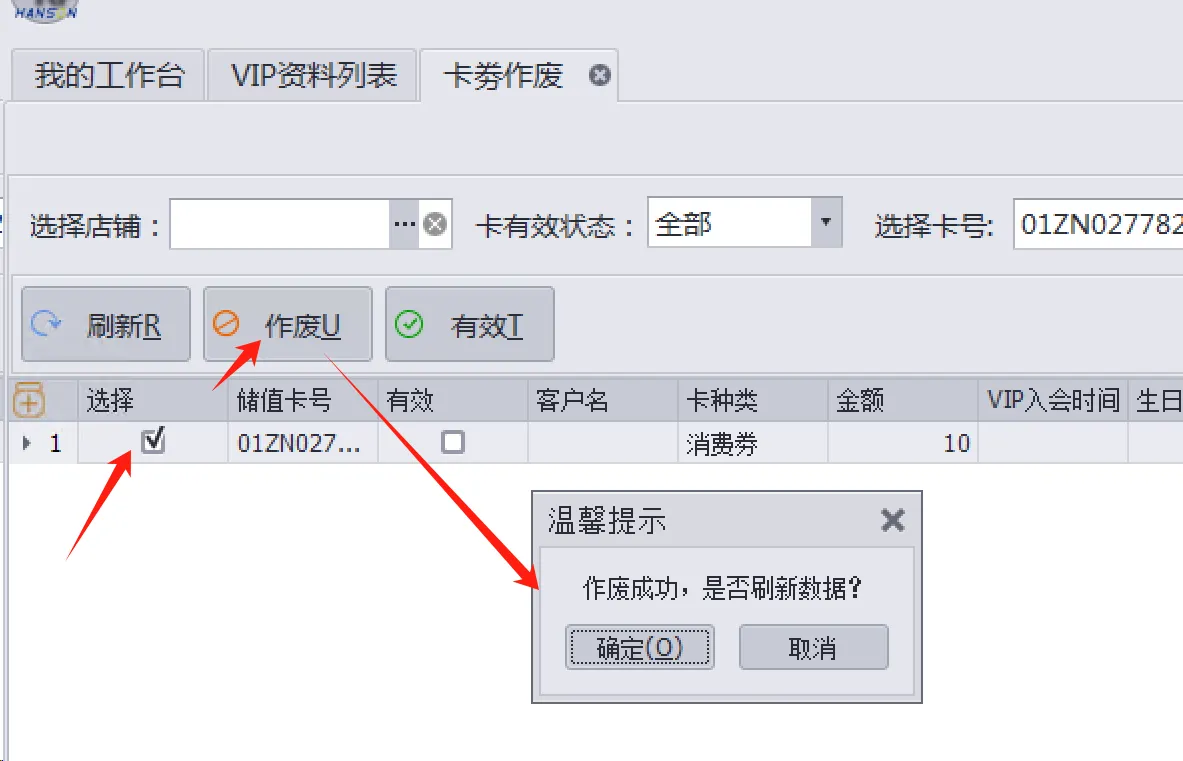The image size is (1183, 761).
Task: Uncheck the 选择 checkbox in row 1
Action: pyautogui.click(x=153, y=440)
